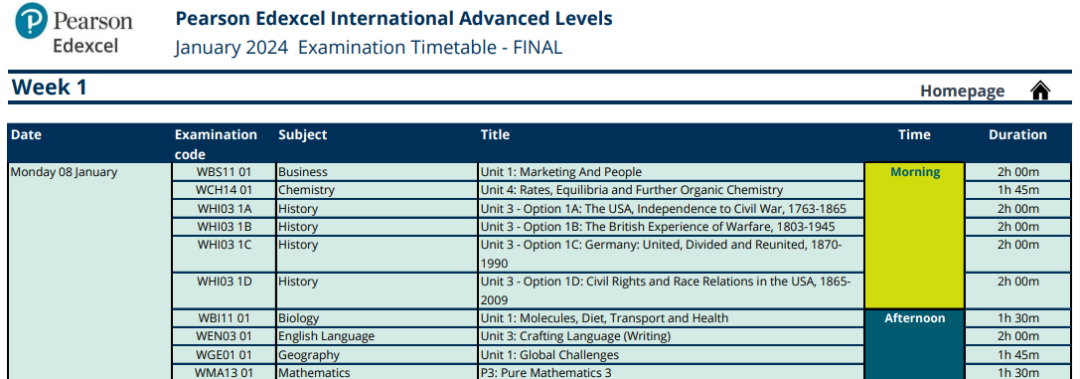Viewport: 1080px width, 379px height.
Task: Click exam code WCH14 01
Action: [224, 190]
